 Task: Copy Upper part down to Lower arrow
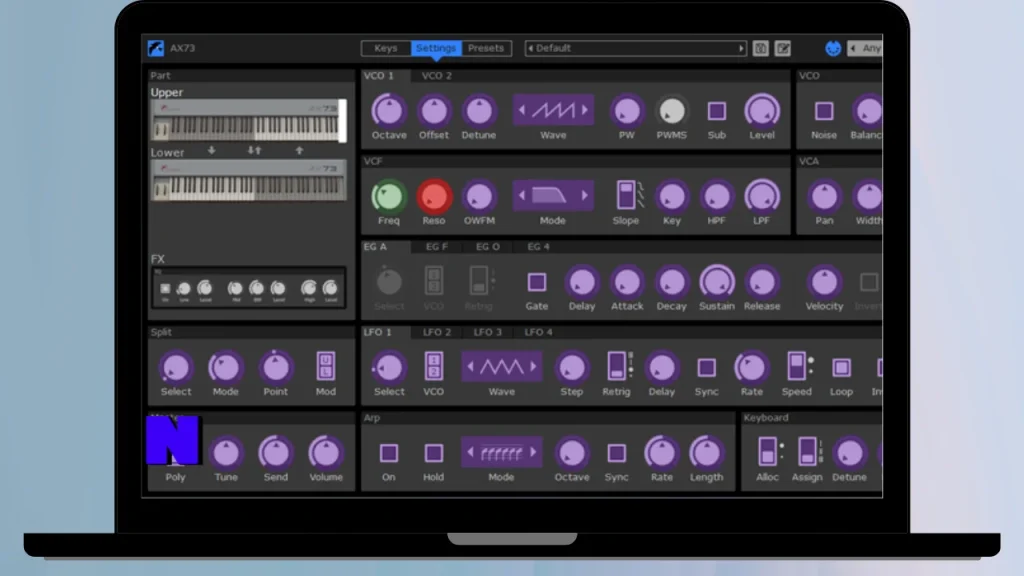pos(212,150)
